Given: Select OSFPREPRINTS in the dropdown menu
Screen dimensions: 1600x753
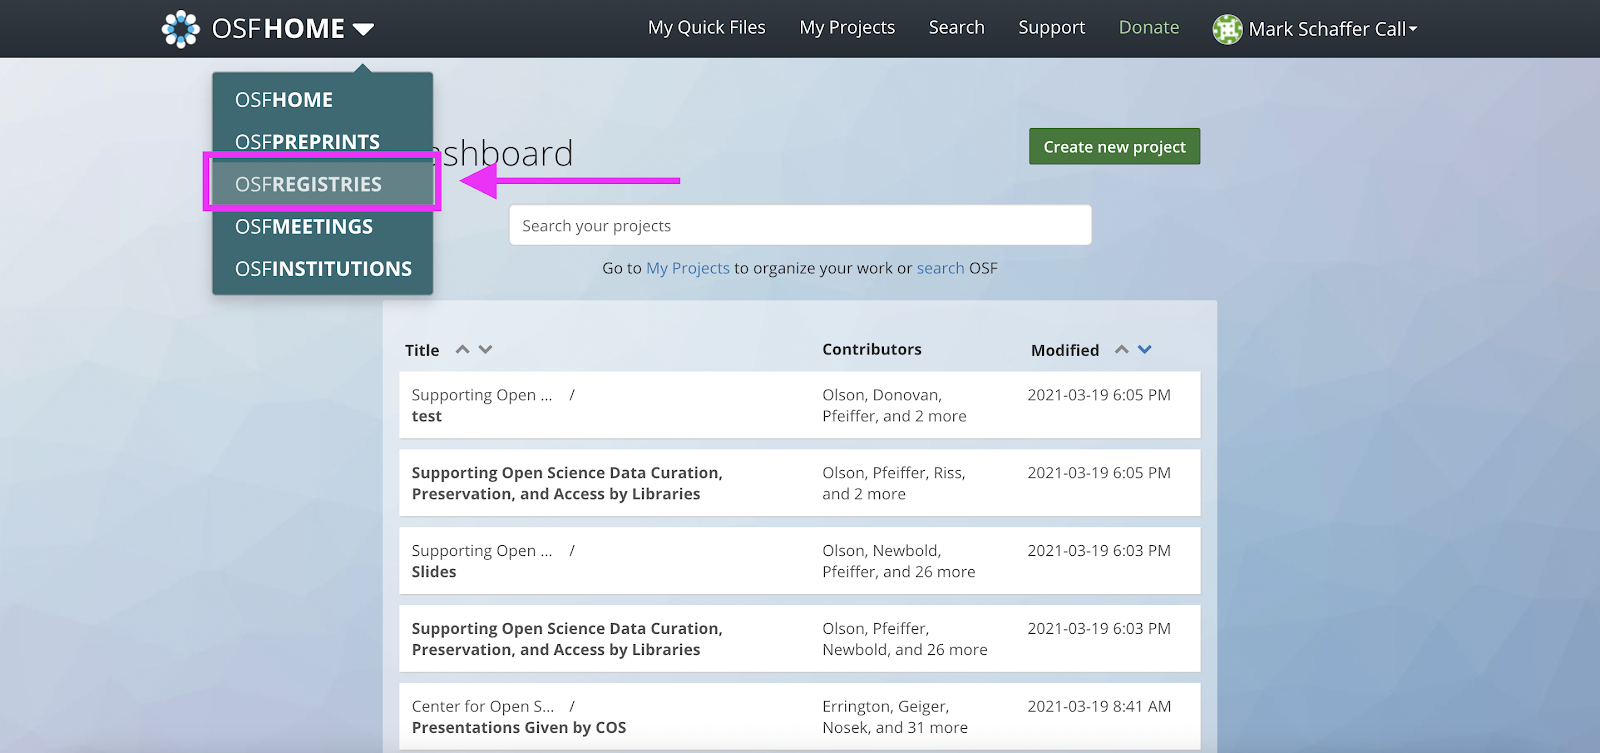Looking at the screenshot, I should [x=307, y=142].
